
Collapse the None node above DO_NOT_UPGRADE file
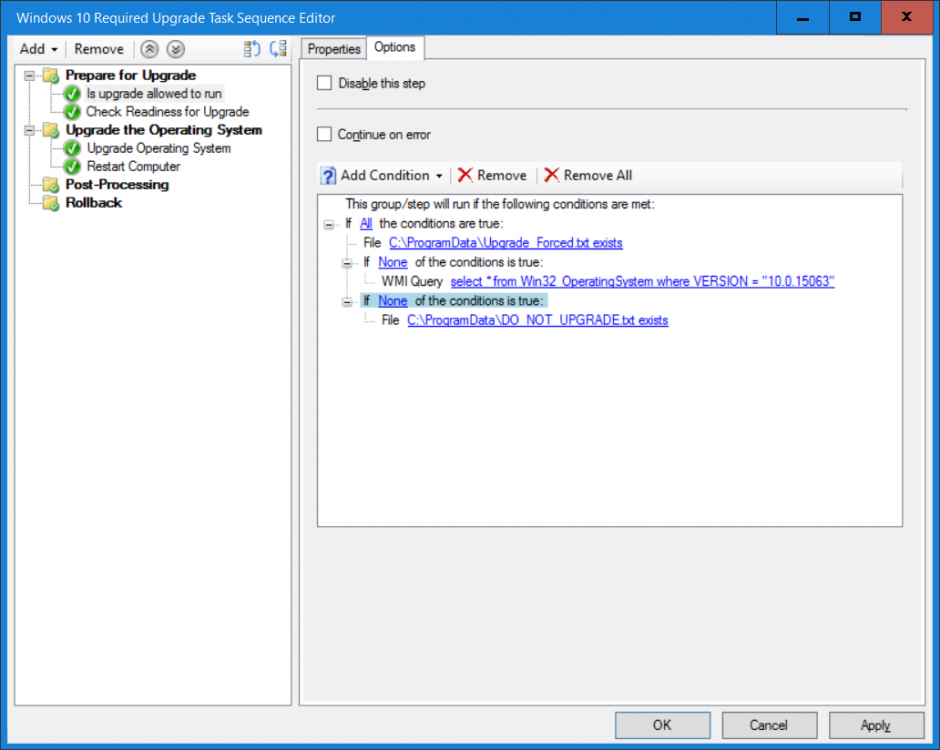click(x=347, y=302)
